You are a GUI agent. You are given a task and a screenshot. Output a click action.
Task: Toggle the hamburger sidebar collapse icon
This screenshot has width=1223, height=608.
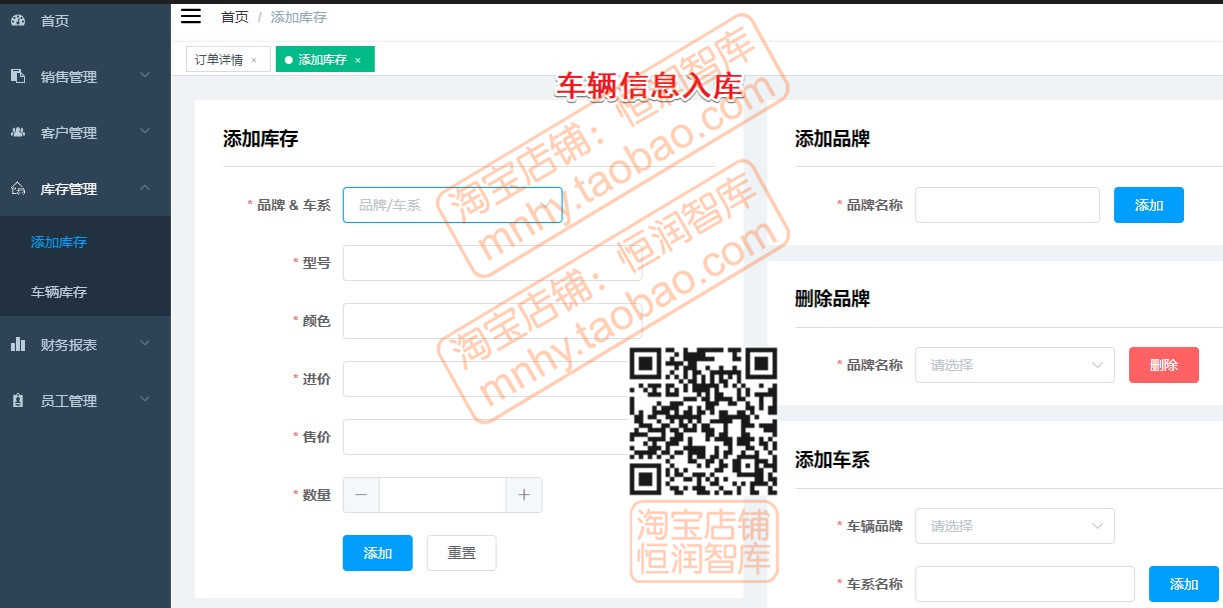pos(191,16)
